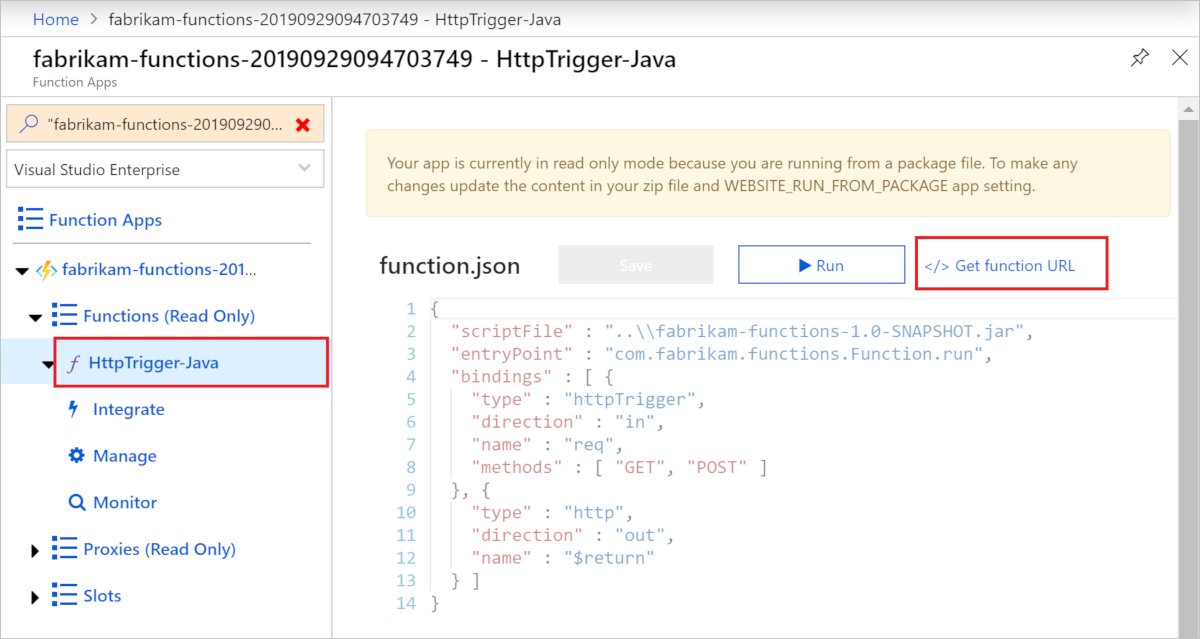
Task: Collapse the fabrikam-functions-201... app node
Action: coord(22,270)
